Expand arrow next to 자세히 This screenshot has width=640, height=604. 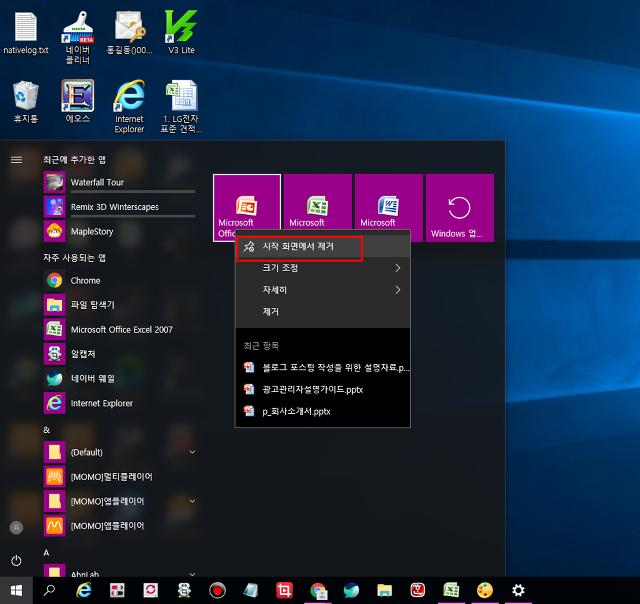tap(398, 290)
